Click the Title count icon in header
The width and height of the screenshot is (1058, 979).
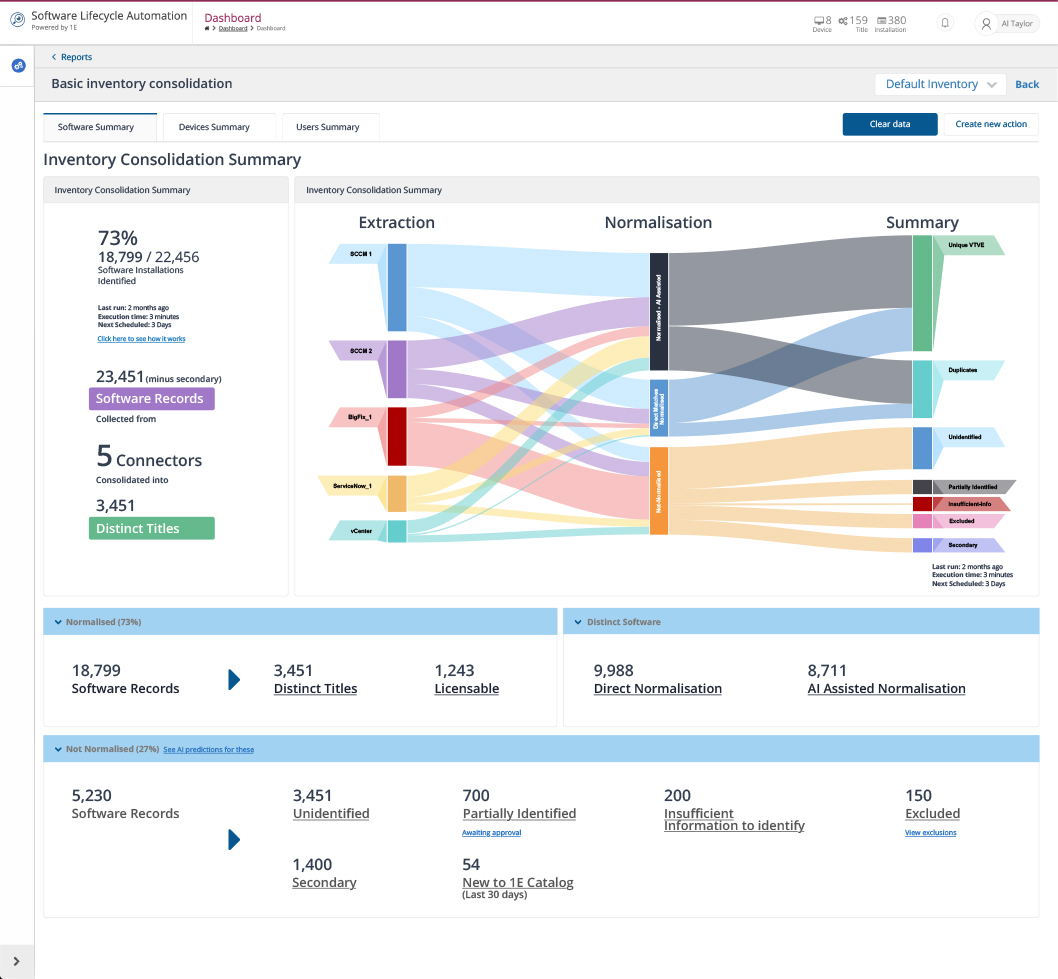[x=843, y=21]
